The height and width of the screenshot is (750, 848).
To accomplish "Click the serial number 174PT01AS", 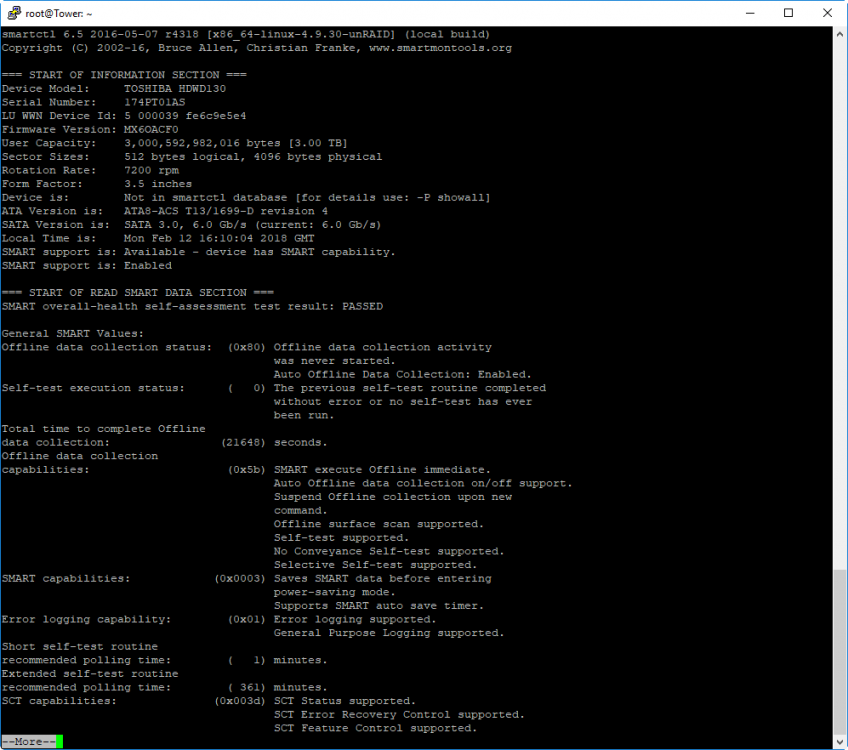I will (155, 102).
